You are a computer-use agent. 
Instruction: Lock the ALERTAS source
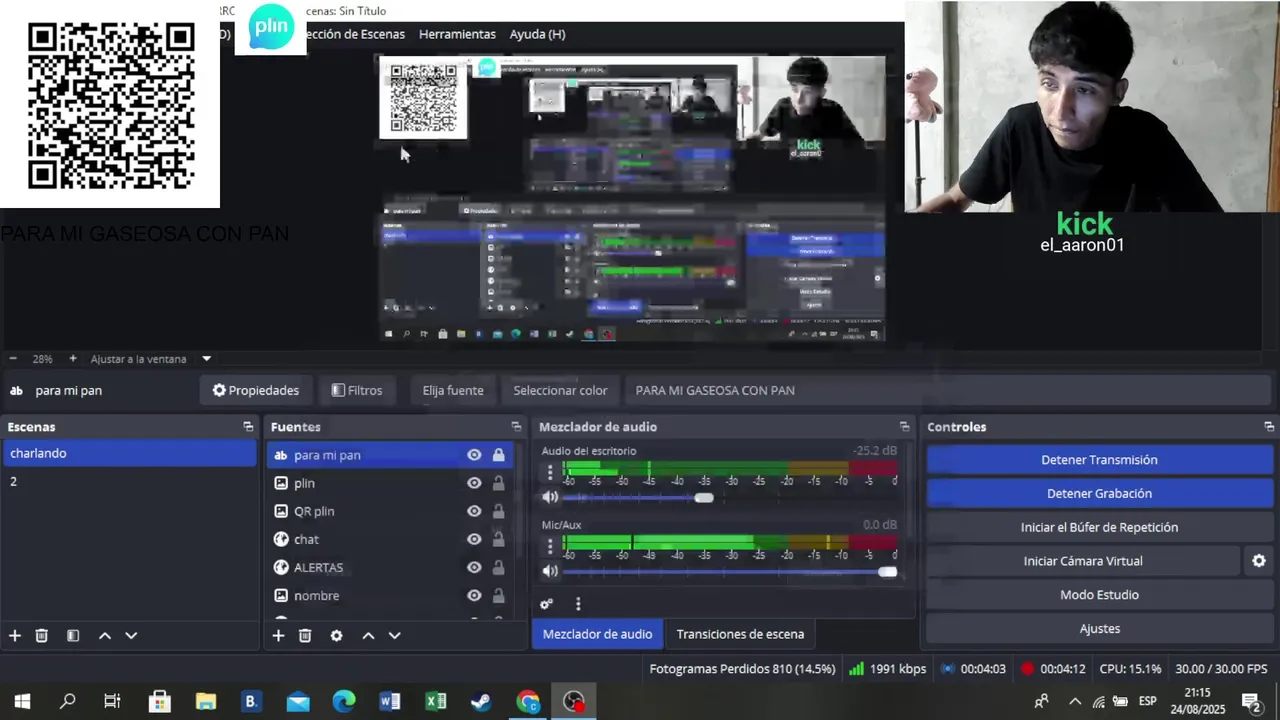pyautogui.click(x=498, y=567)
